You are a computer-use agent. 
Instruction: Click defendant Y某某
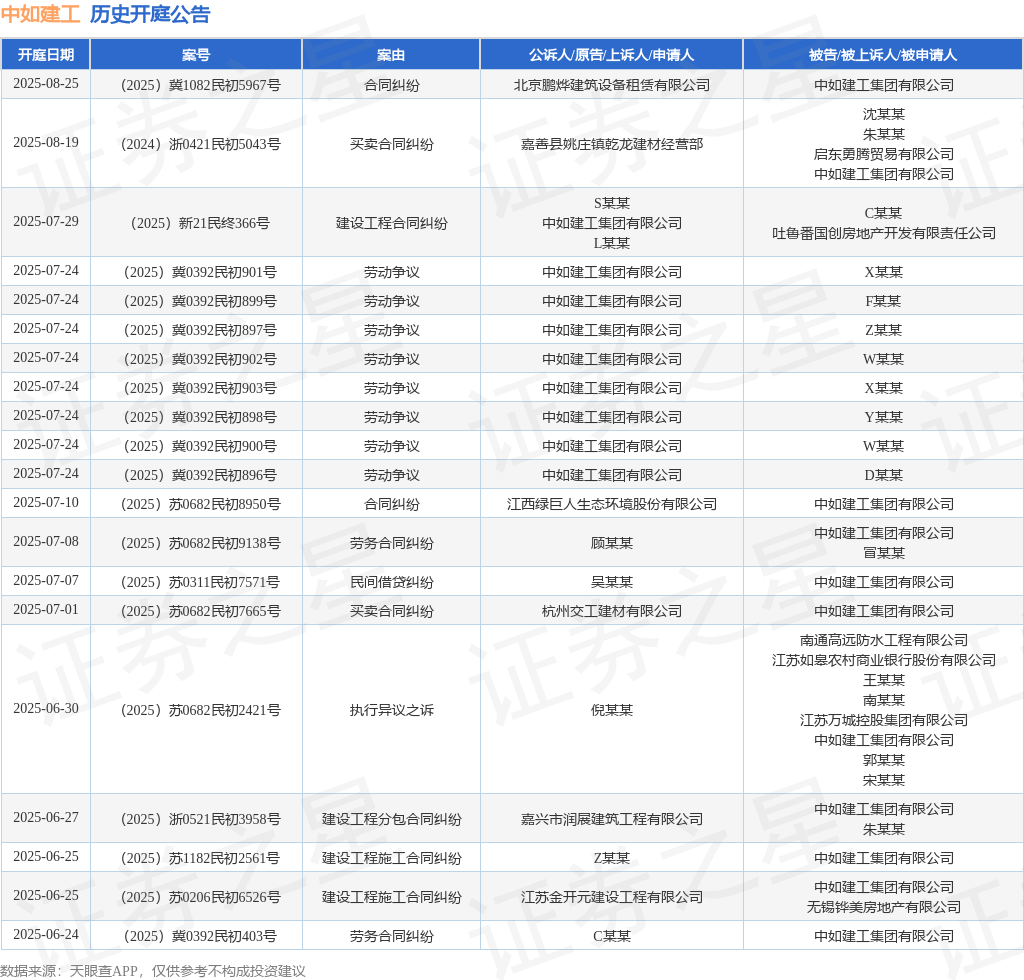click(883, 417)
